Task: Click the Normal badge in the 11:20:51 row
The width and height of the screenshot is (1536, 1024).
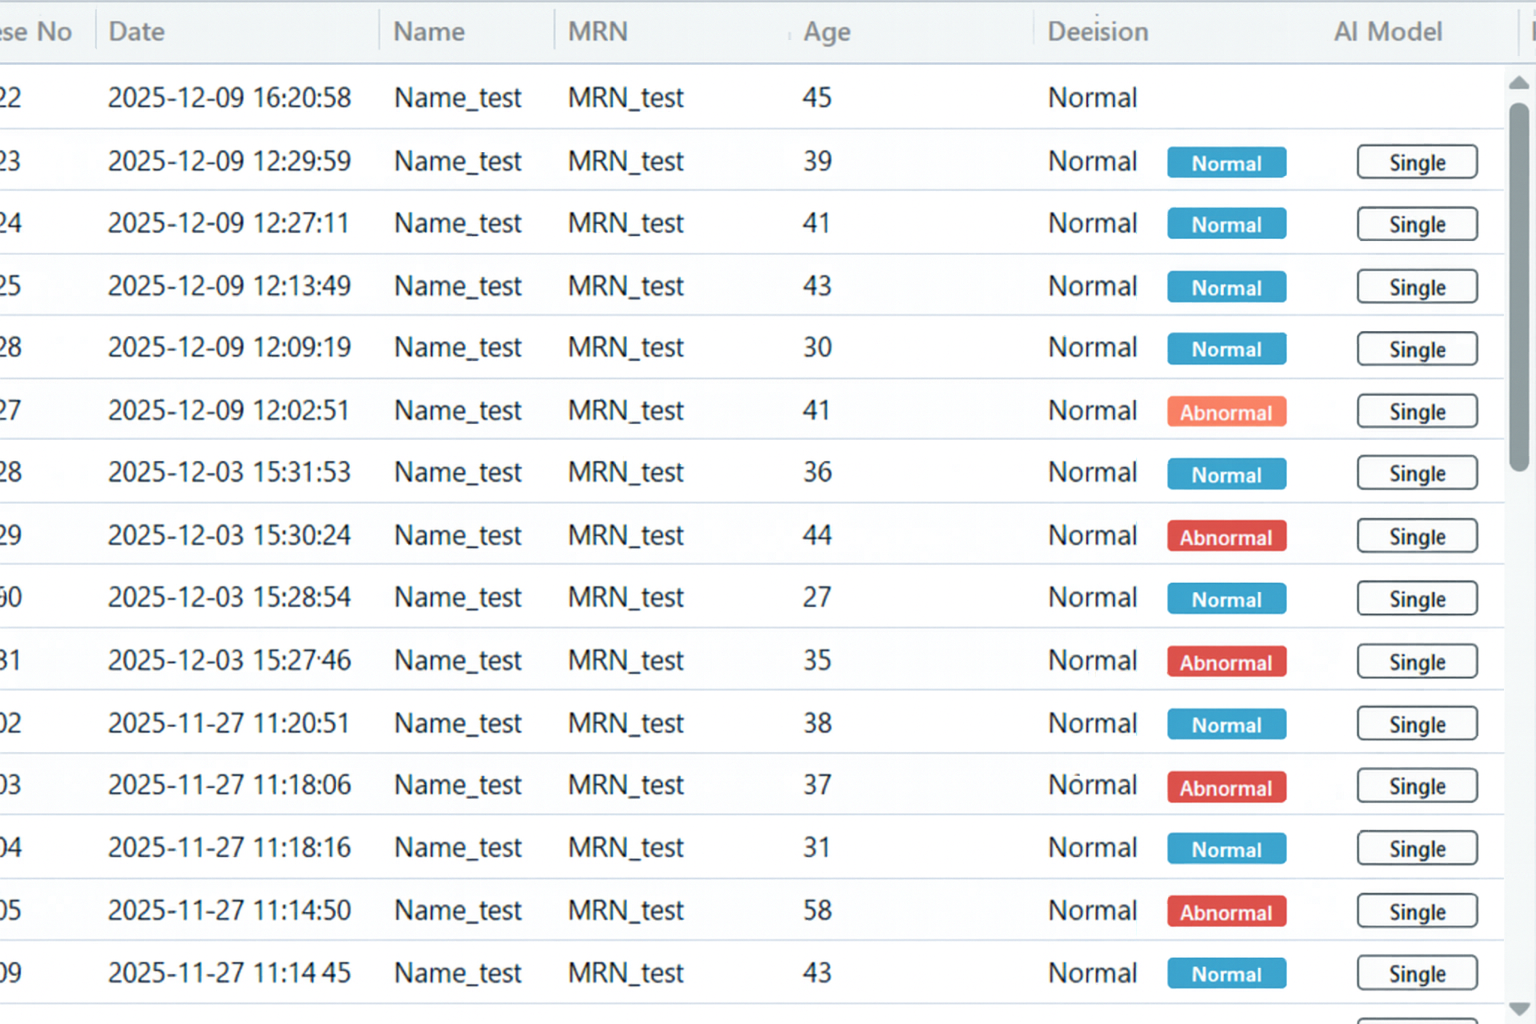Action: [x=1226, y=725]
